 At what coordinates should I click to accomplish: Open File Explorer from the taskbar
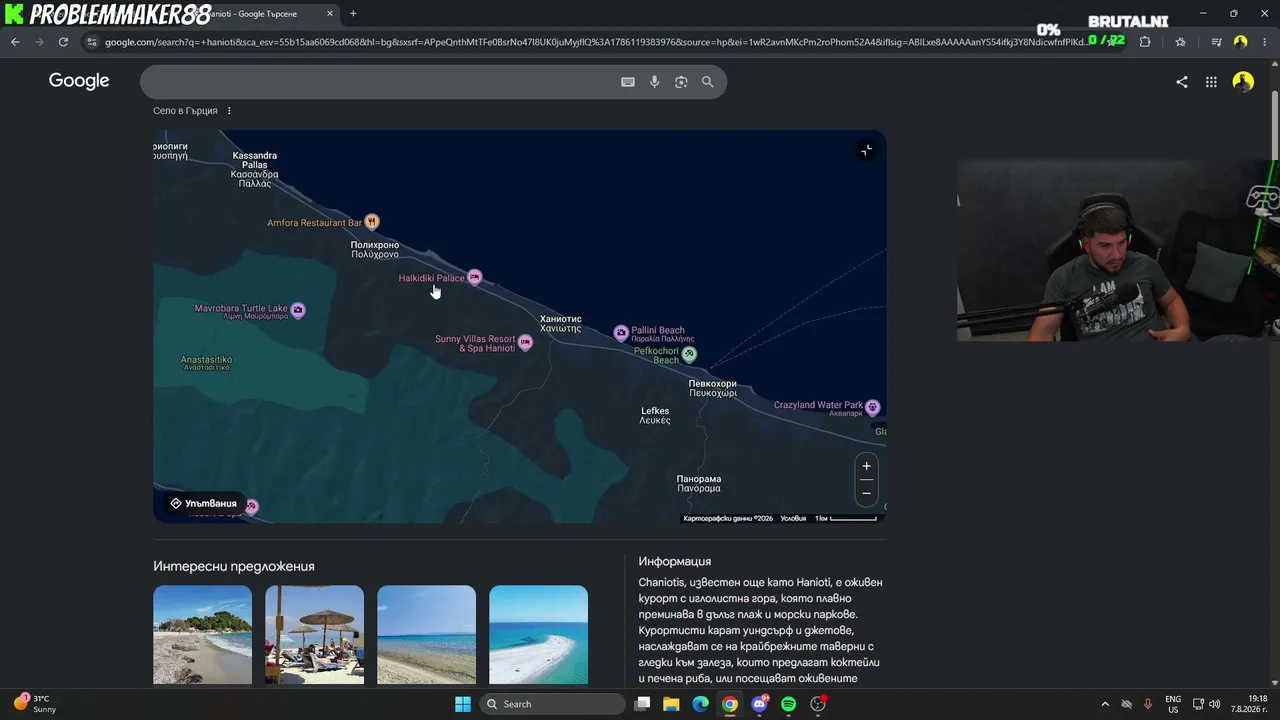point(671,704)
